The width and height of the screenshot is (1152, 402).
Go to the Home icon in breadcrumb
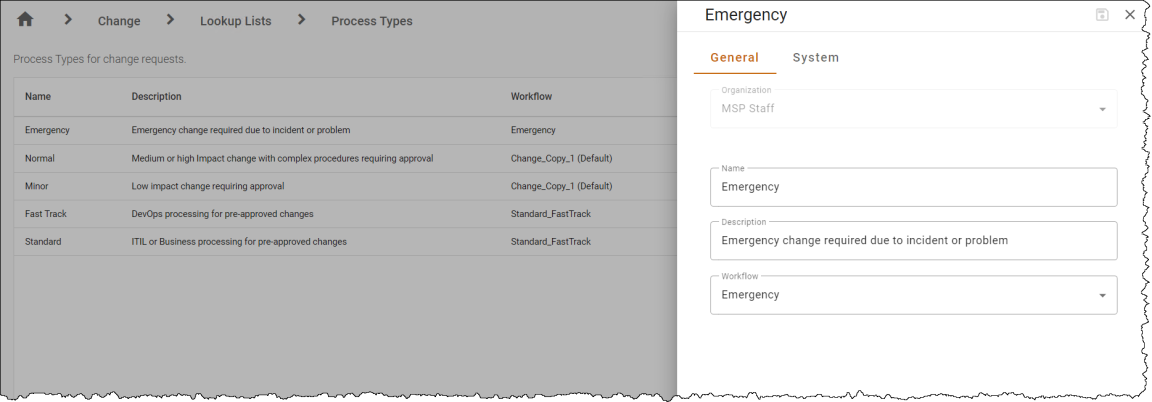point(25,20)
